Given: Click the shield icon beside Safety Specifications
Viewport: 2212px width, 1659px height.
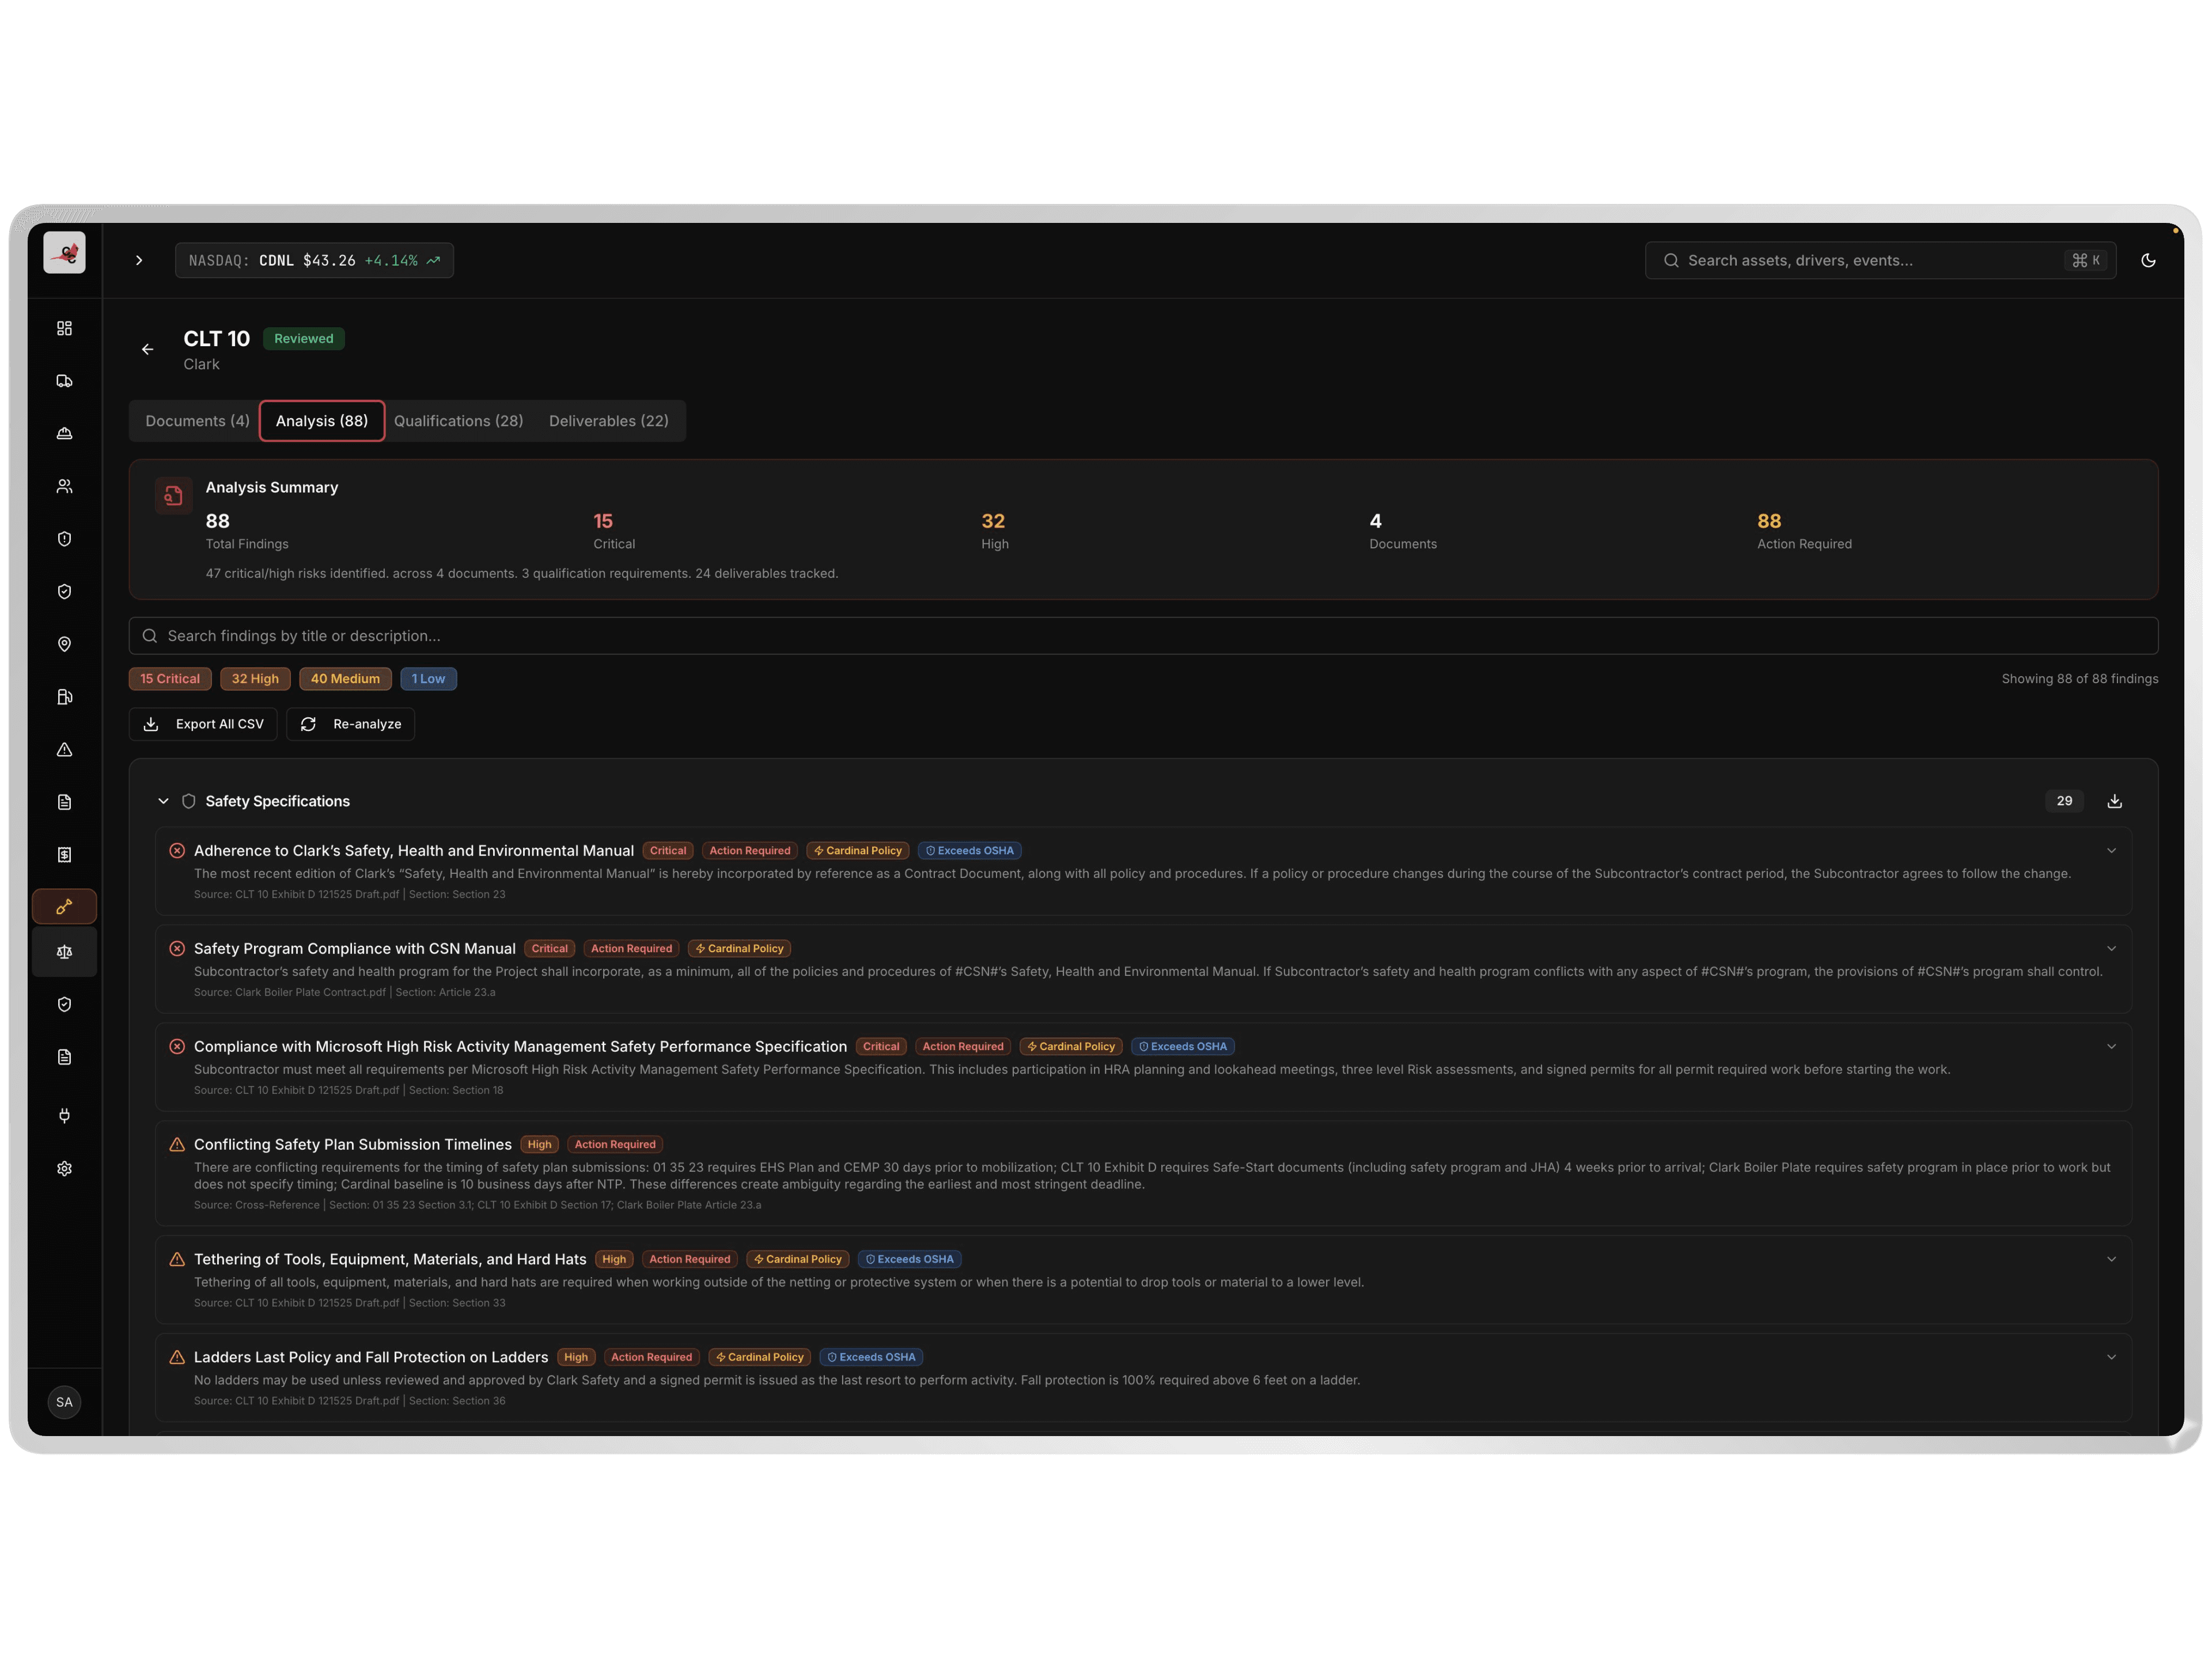Looking at the screenshot, I should point(188,801).
